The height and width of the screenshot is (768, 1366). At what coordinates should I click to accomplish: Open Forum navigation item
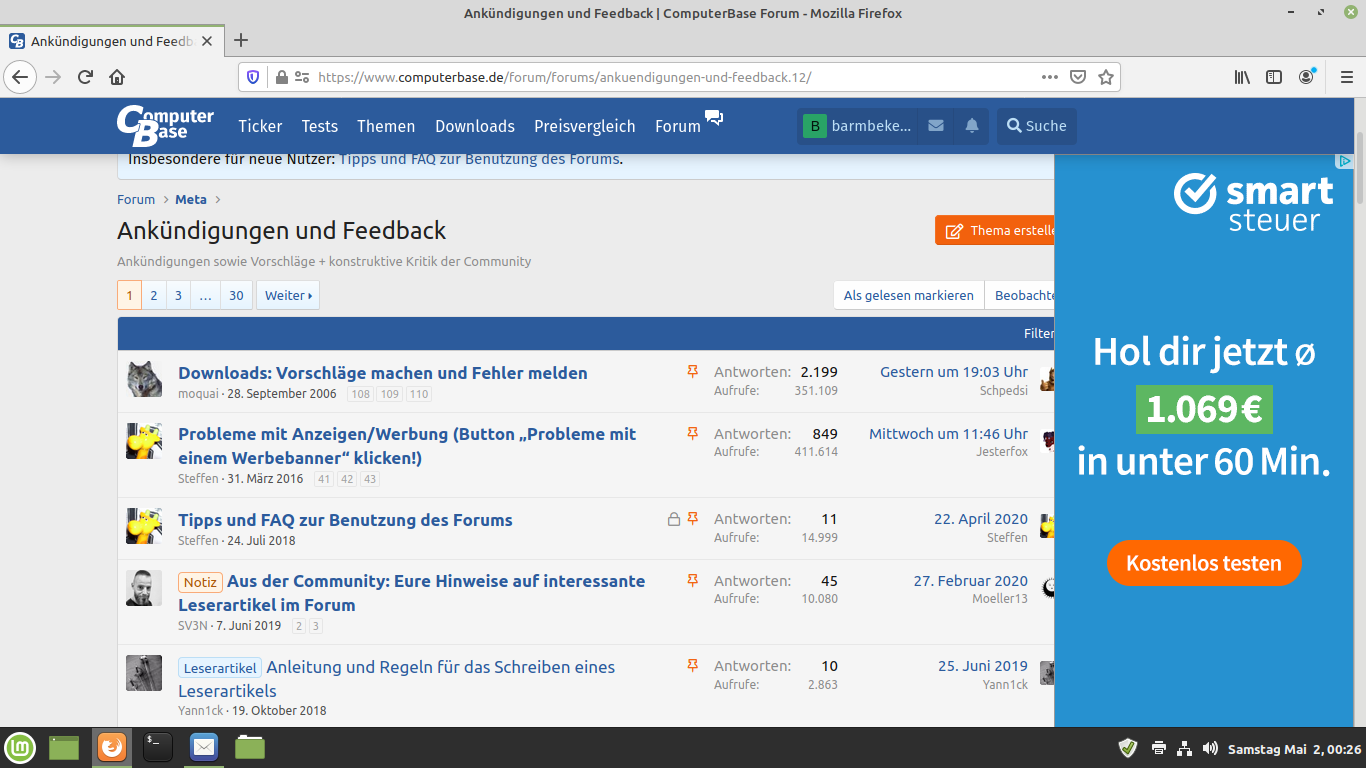678,126
